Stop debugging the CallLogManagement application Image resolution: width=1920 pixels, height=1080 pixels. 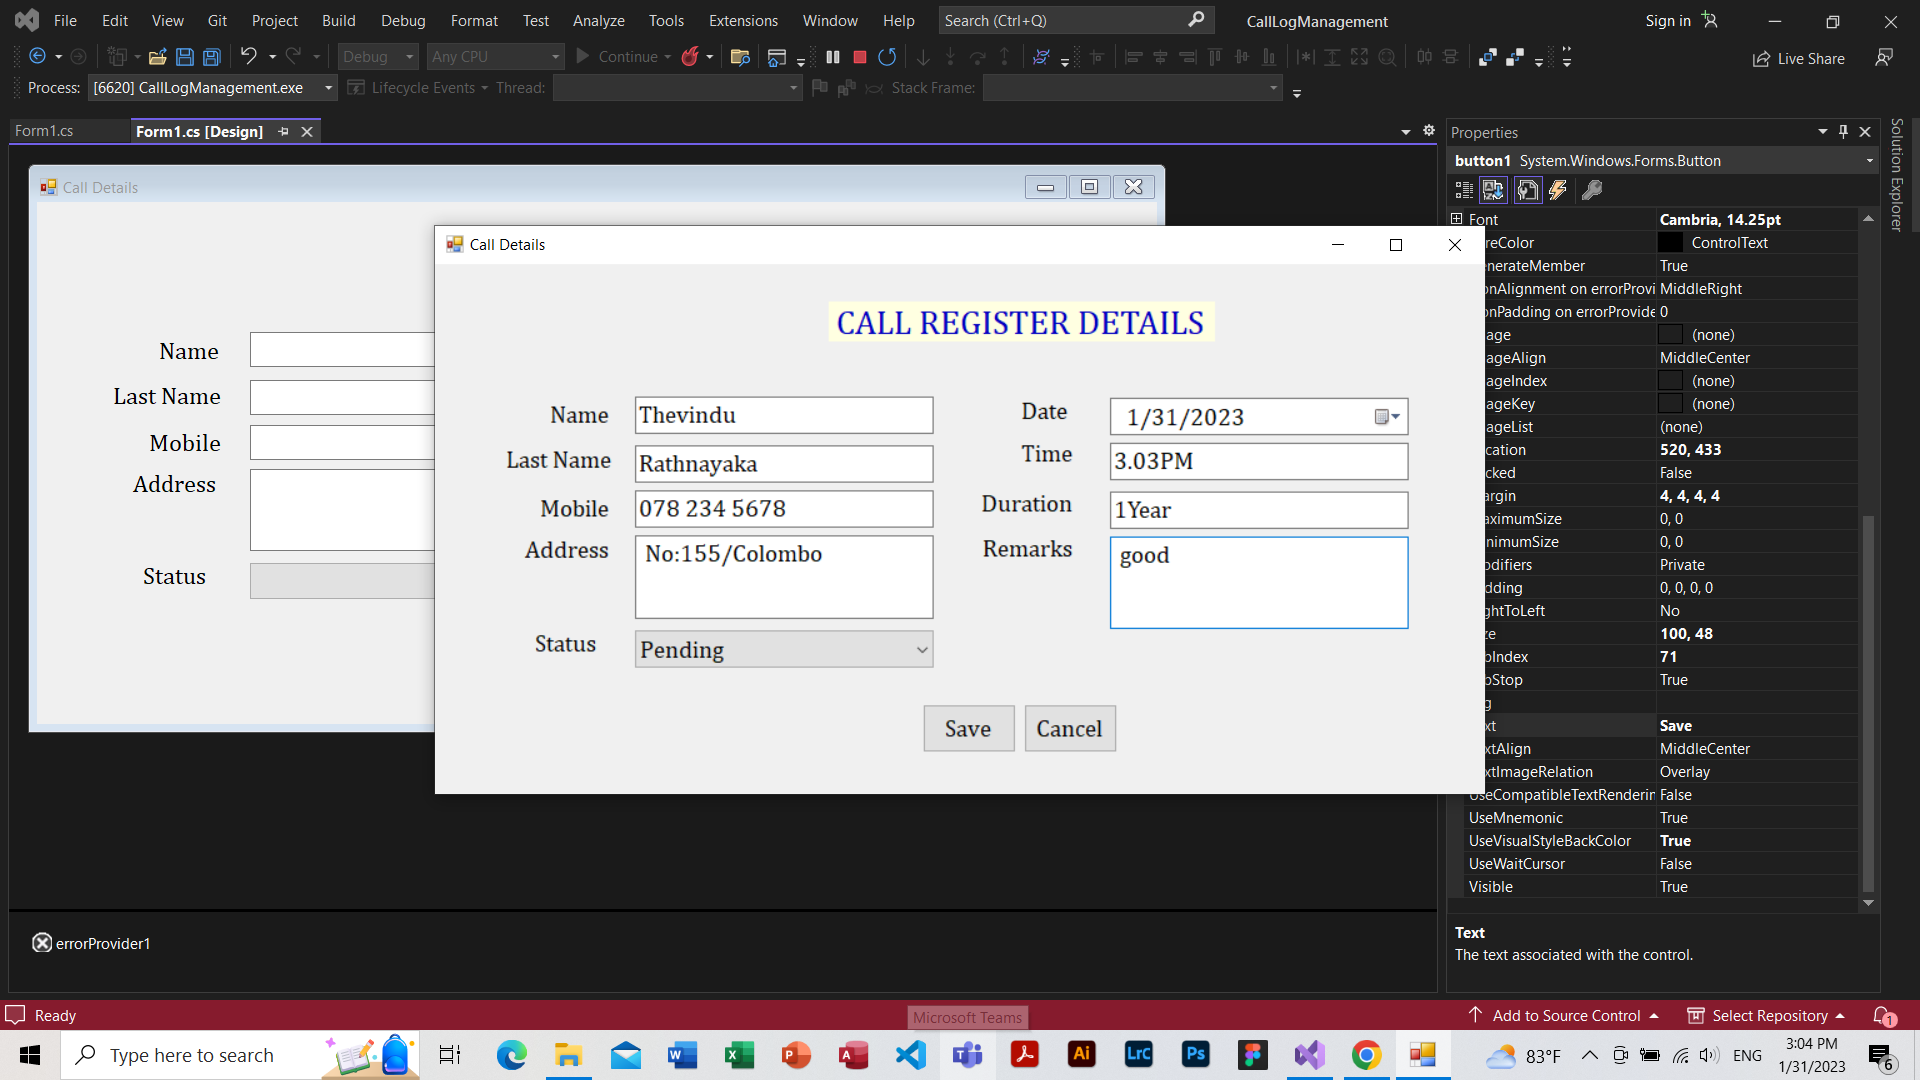858,57
